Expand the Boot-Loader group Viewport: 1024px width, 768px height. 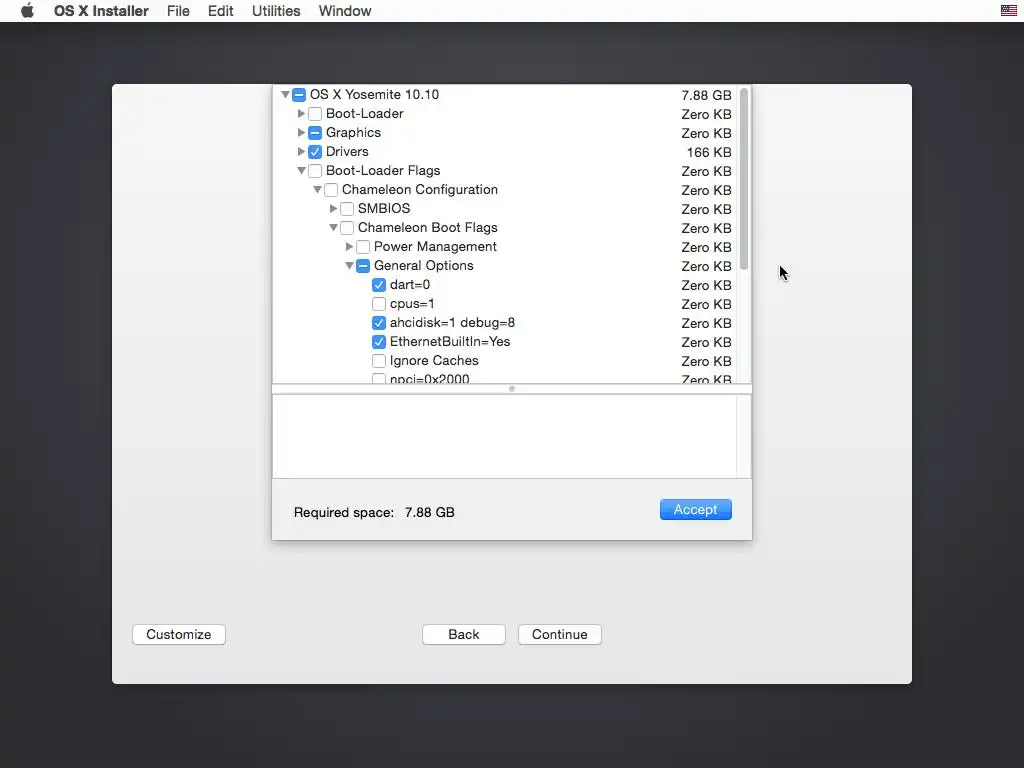point(301,114)
